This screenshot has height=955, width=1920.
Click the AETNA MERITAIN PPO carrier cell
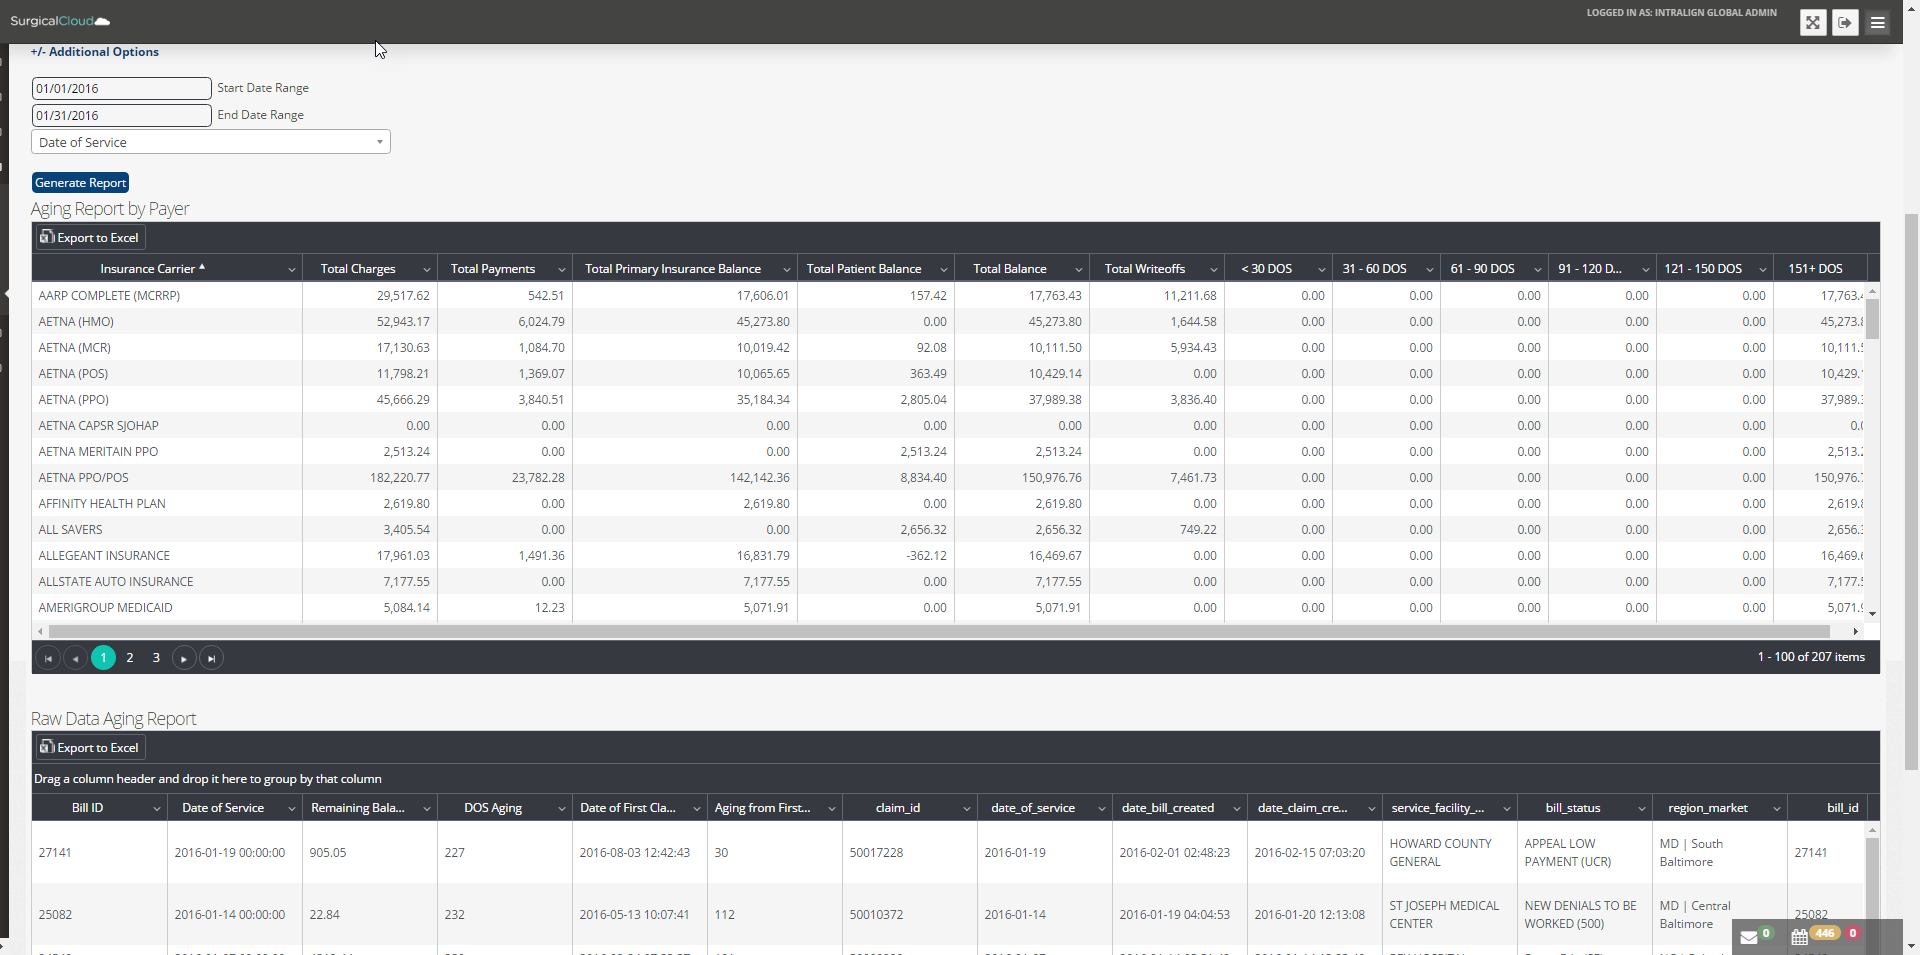167,452
